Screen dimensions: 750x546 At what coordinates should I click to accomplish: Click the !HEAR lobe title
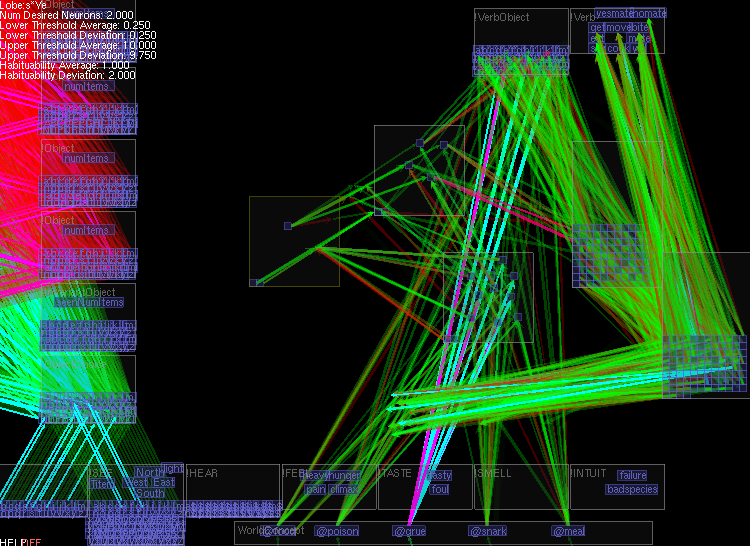(203, 473)
